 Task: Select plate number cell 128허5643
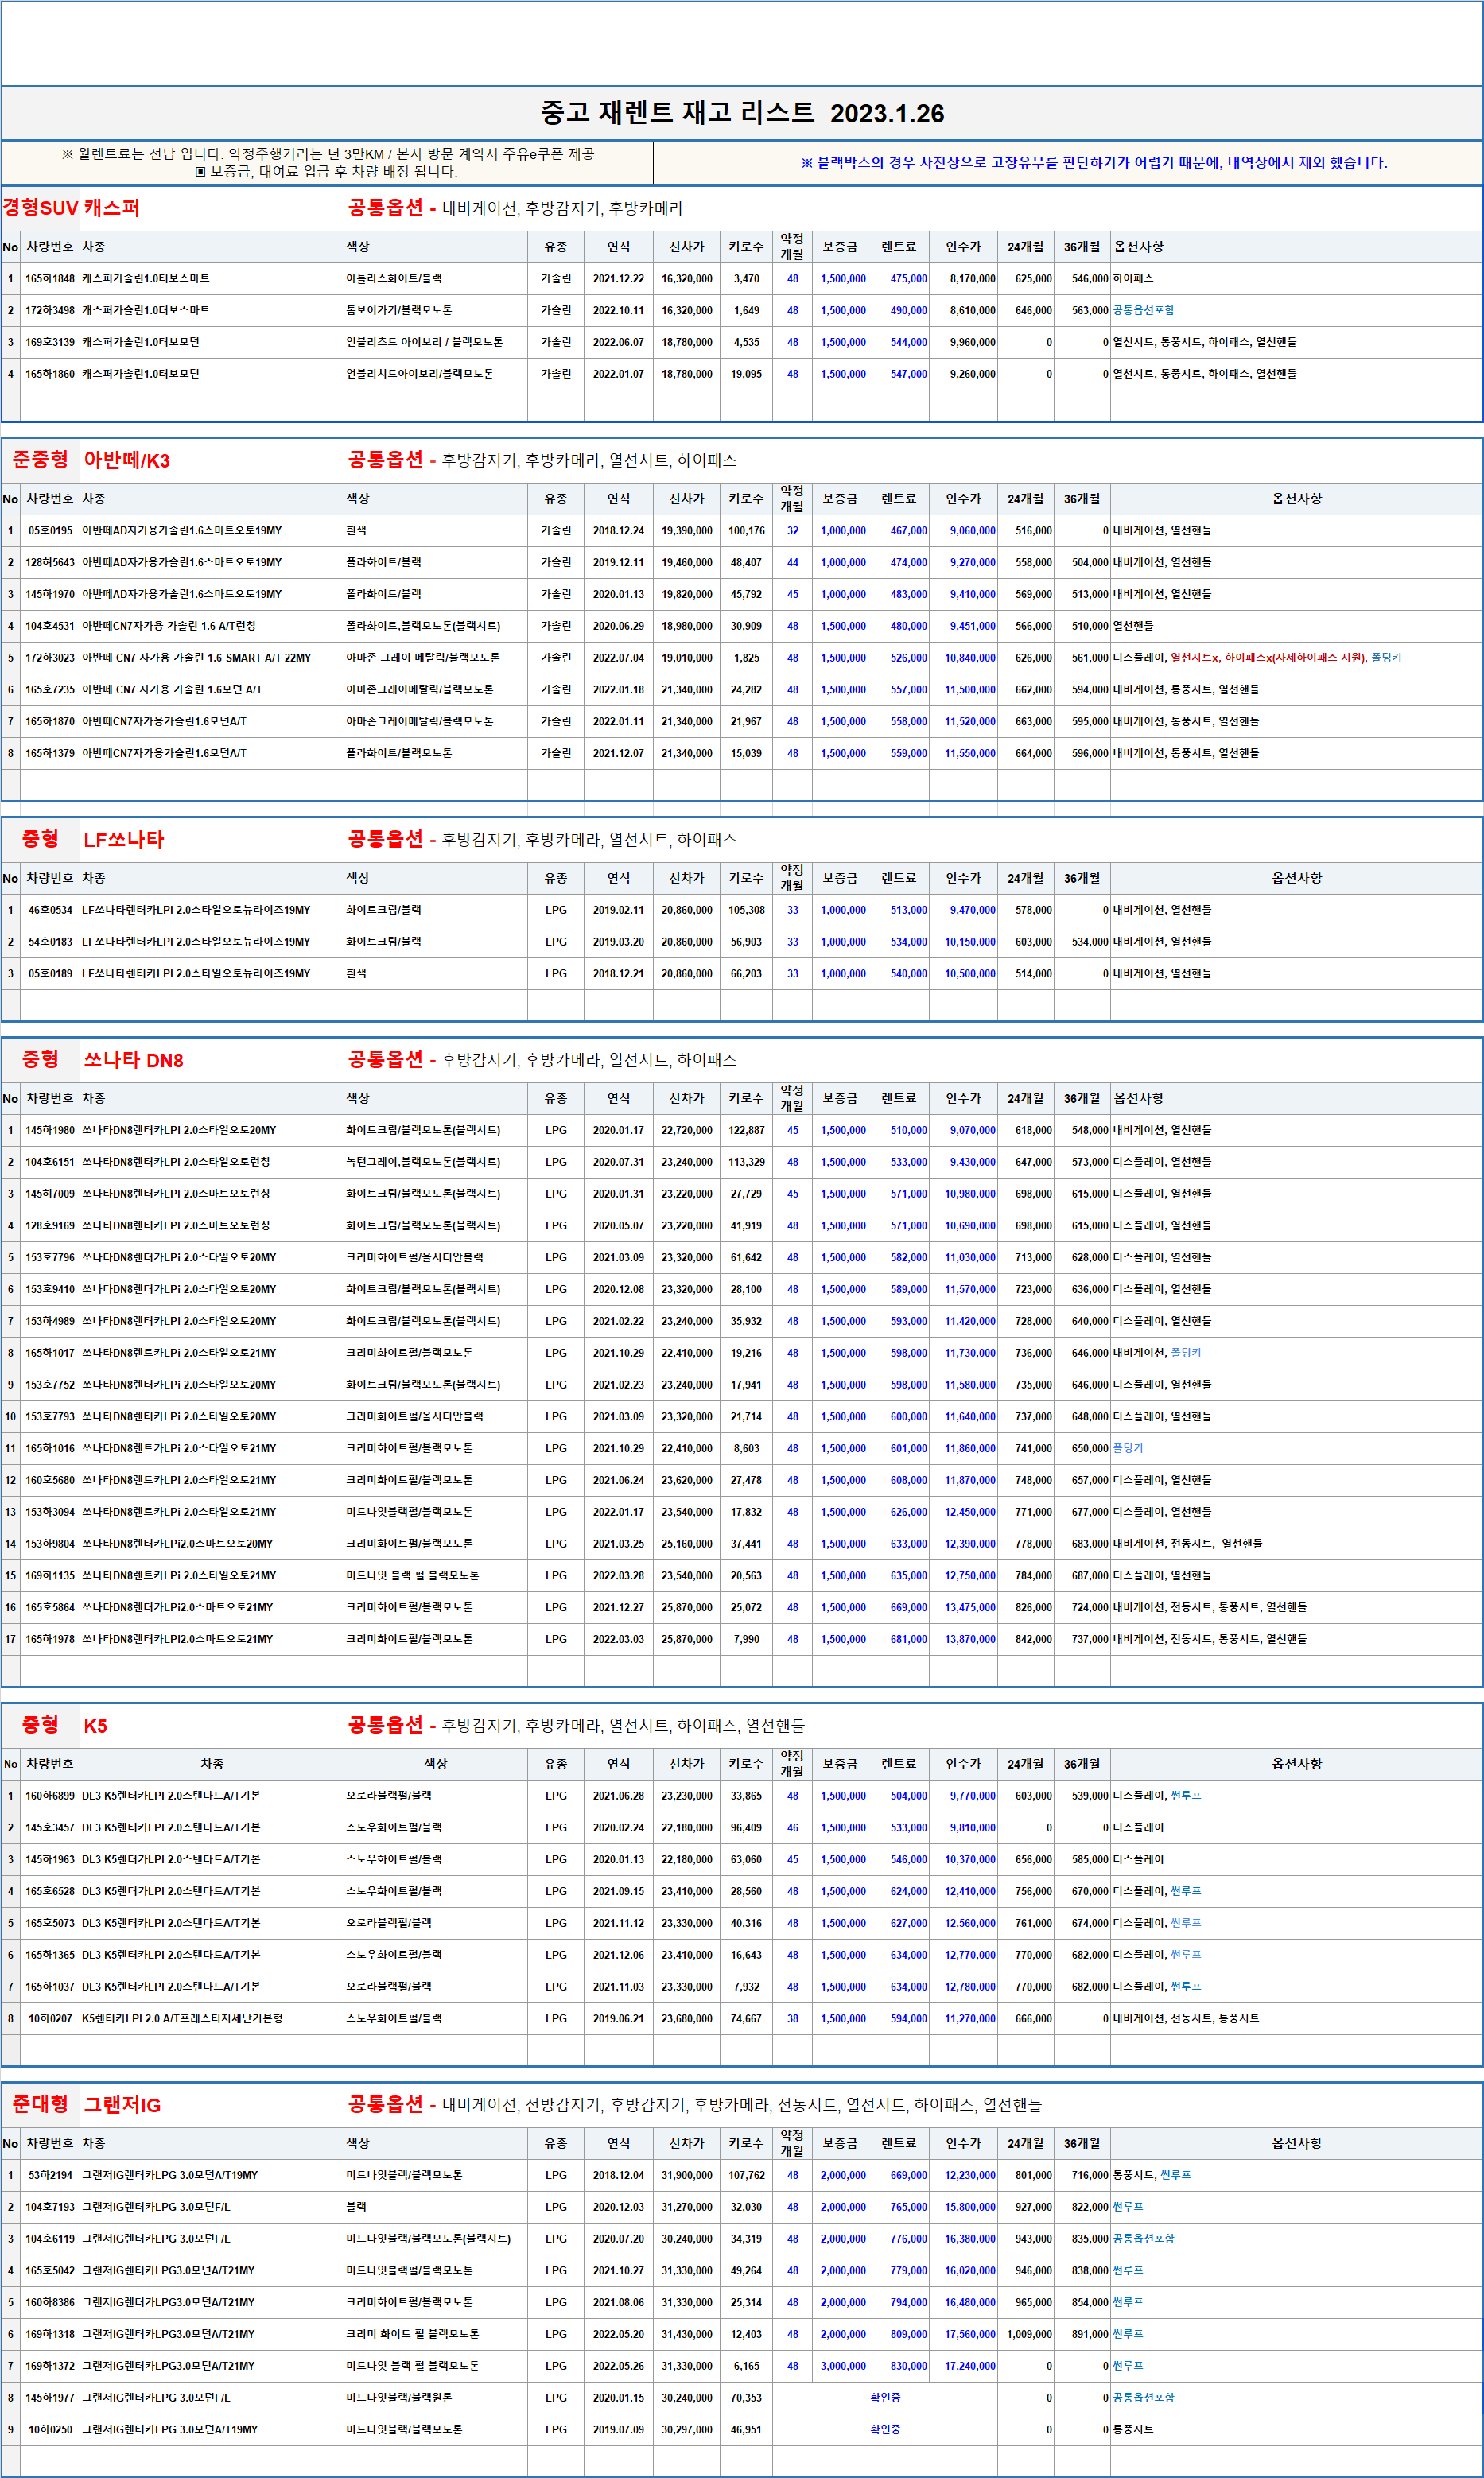pos(50,563)
